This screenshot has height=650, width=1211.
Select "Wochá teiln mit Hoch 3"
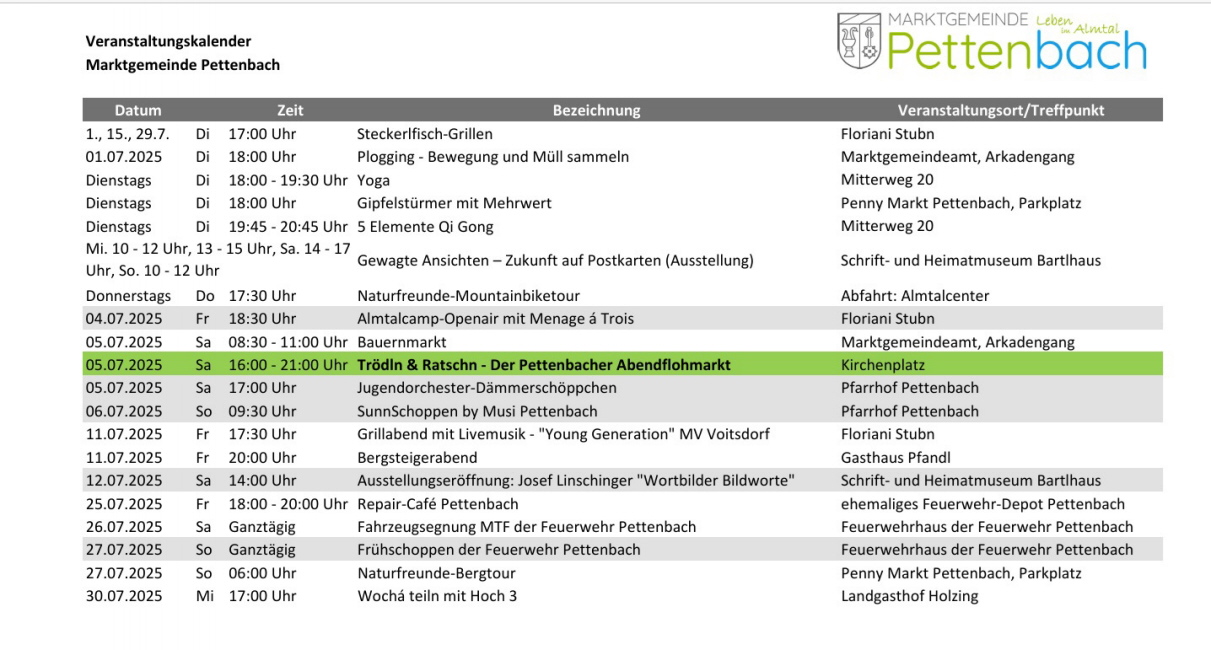(x=437, y=596)
